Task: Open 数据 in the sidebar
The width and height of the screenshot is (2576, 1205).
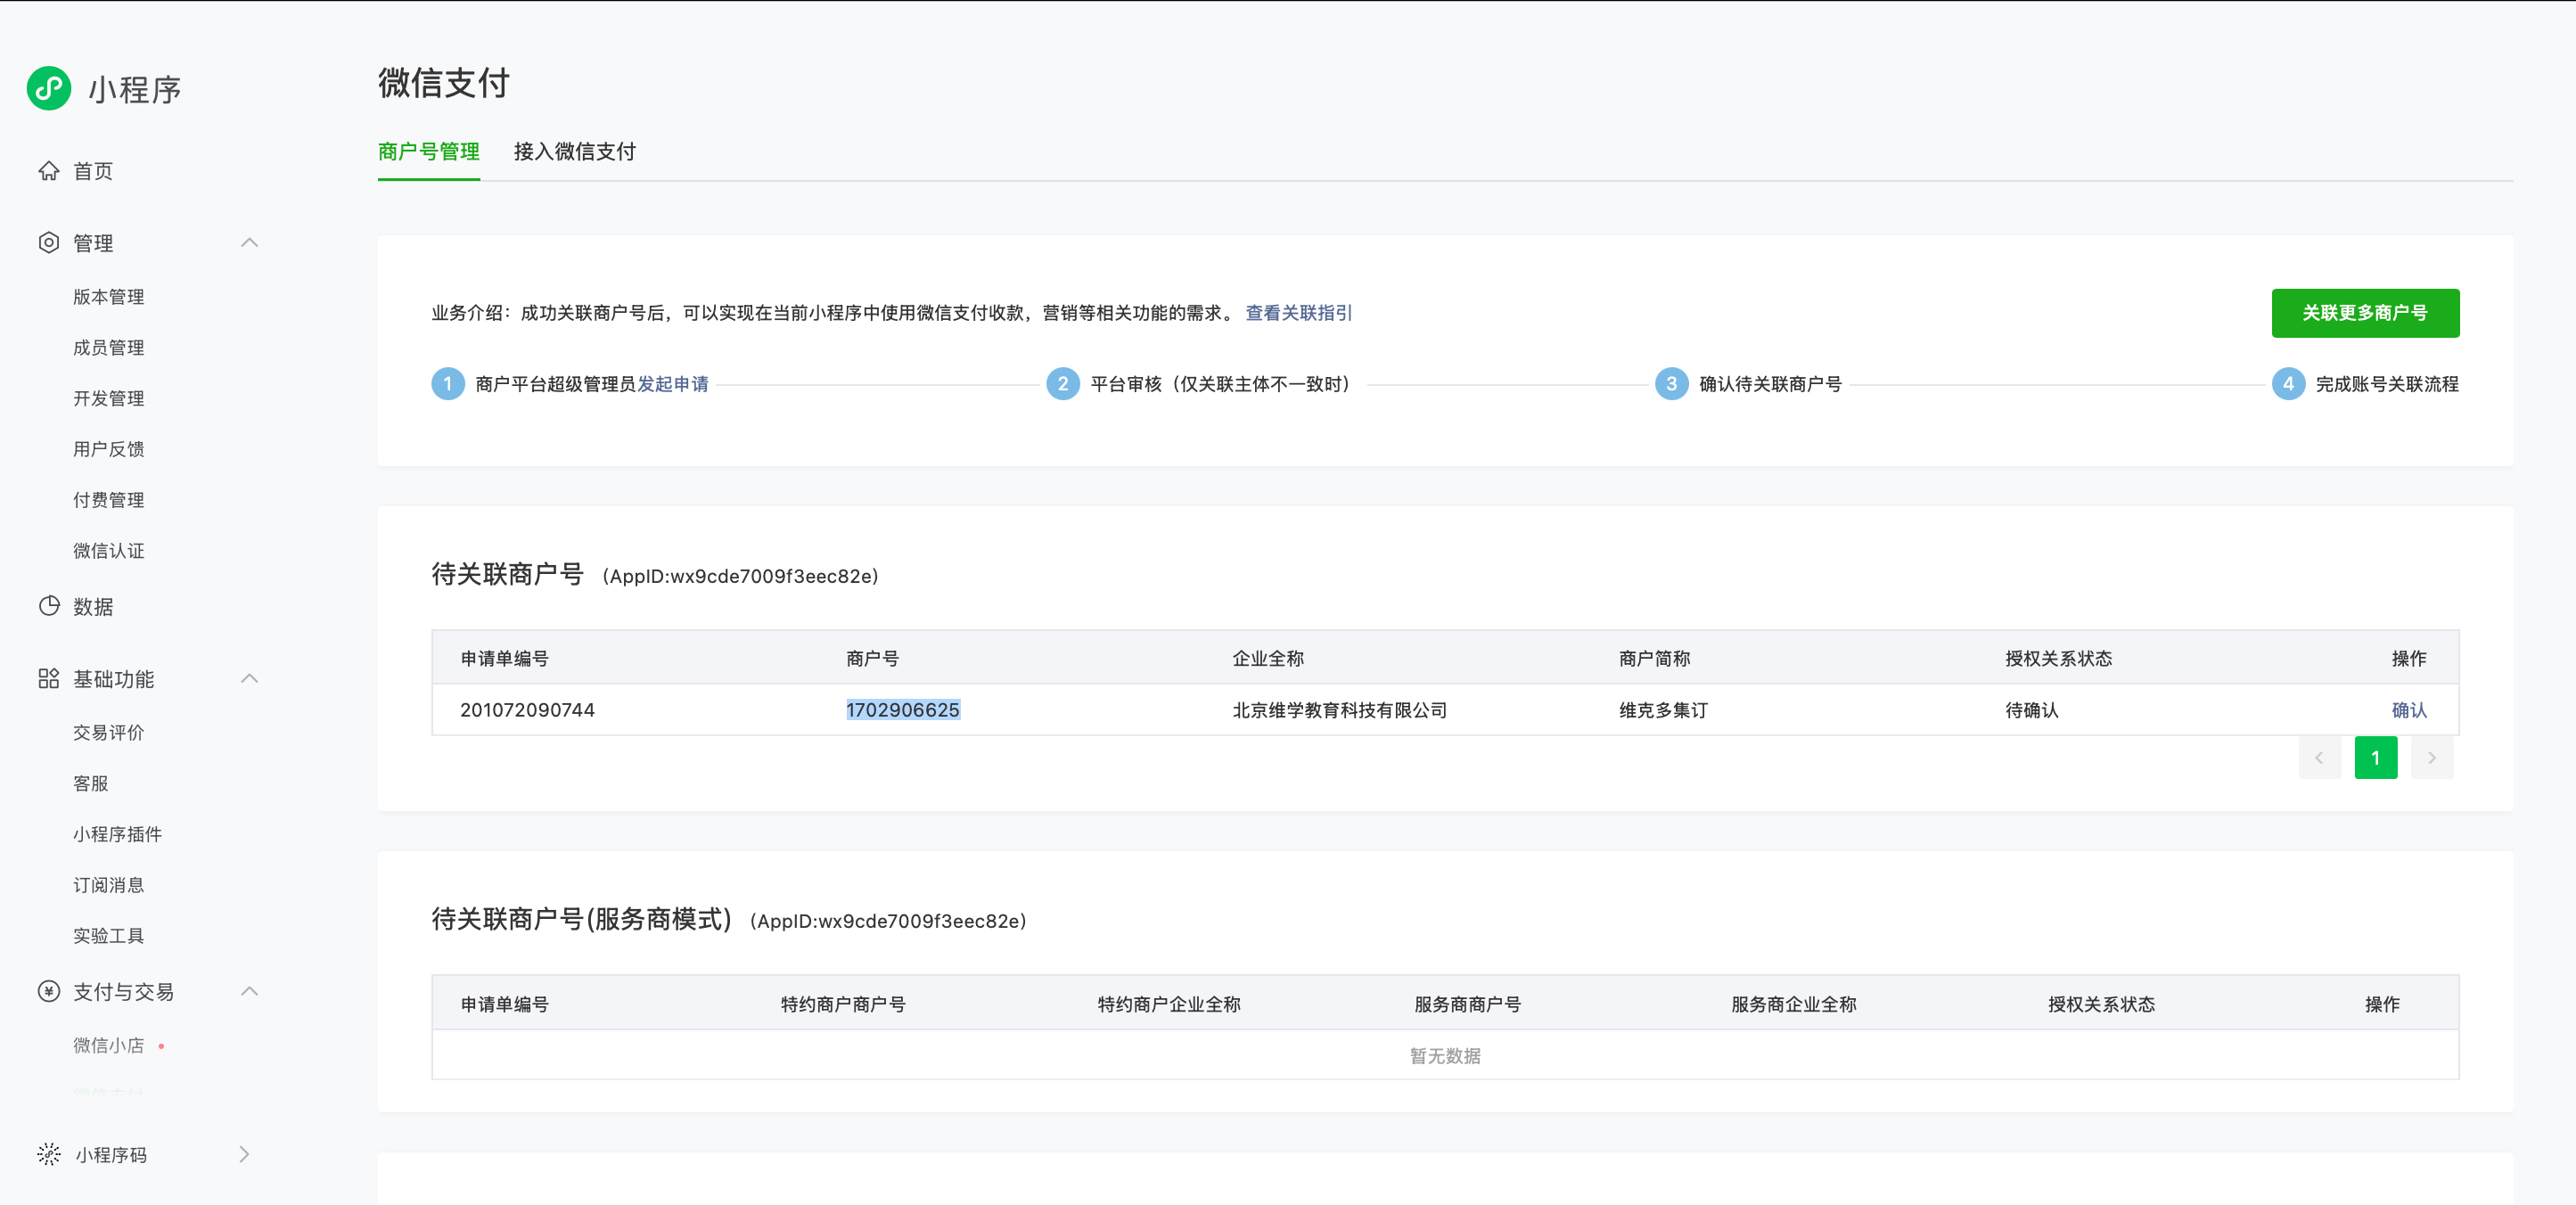Action: click(93, 607)
